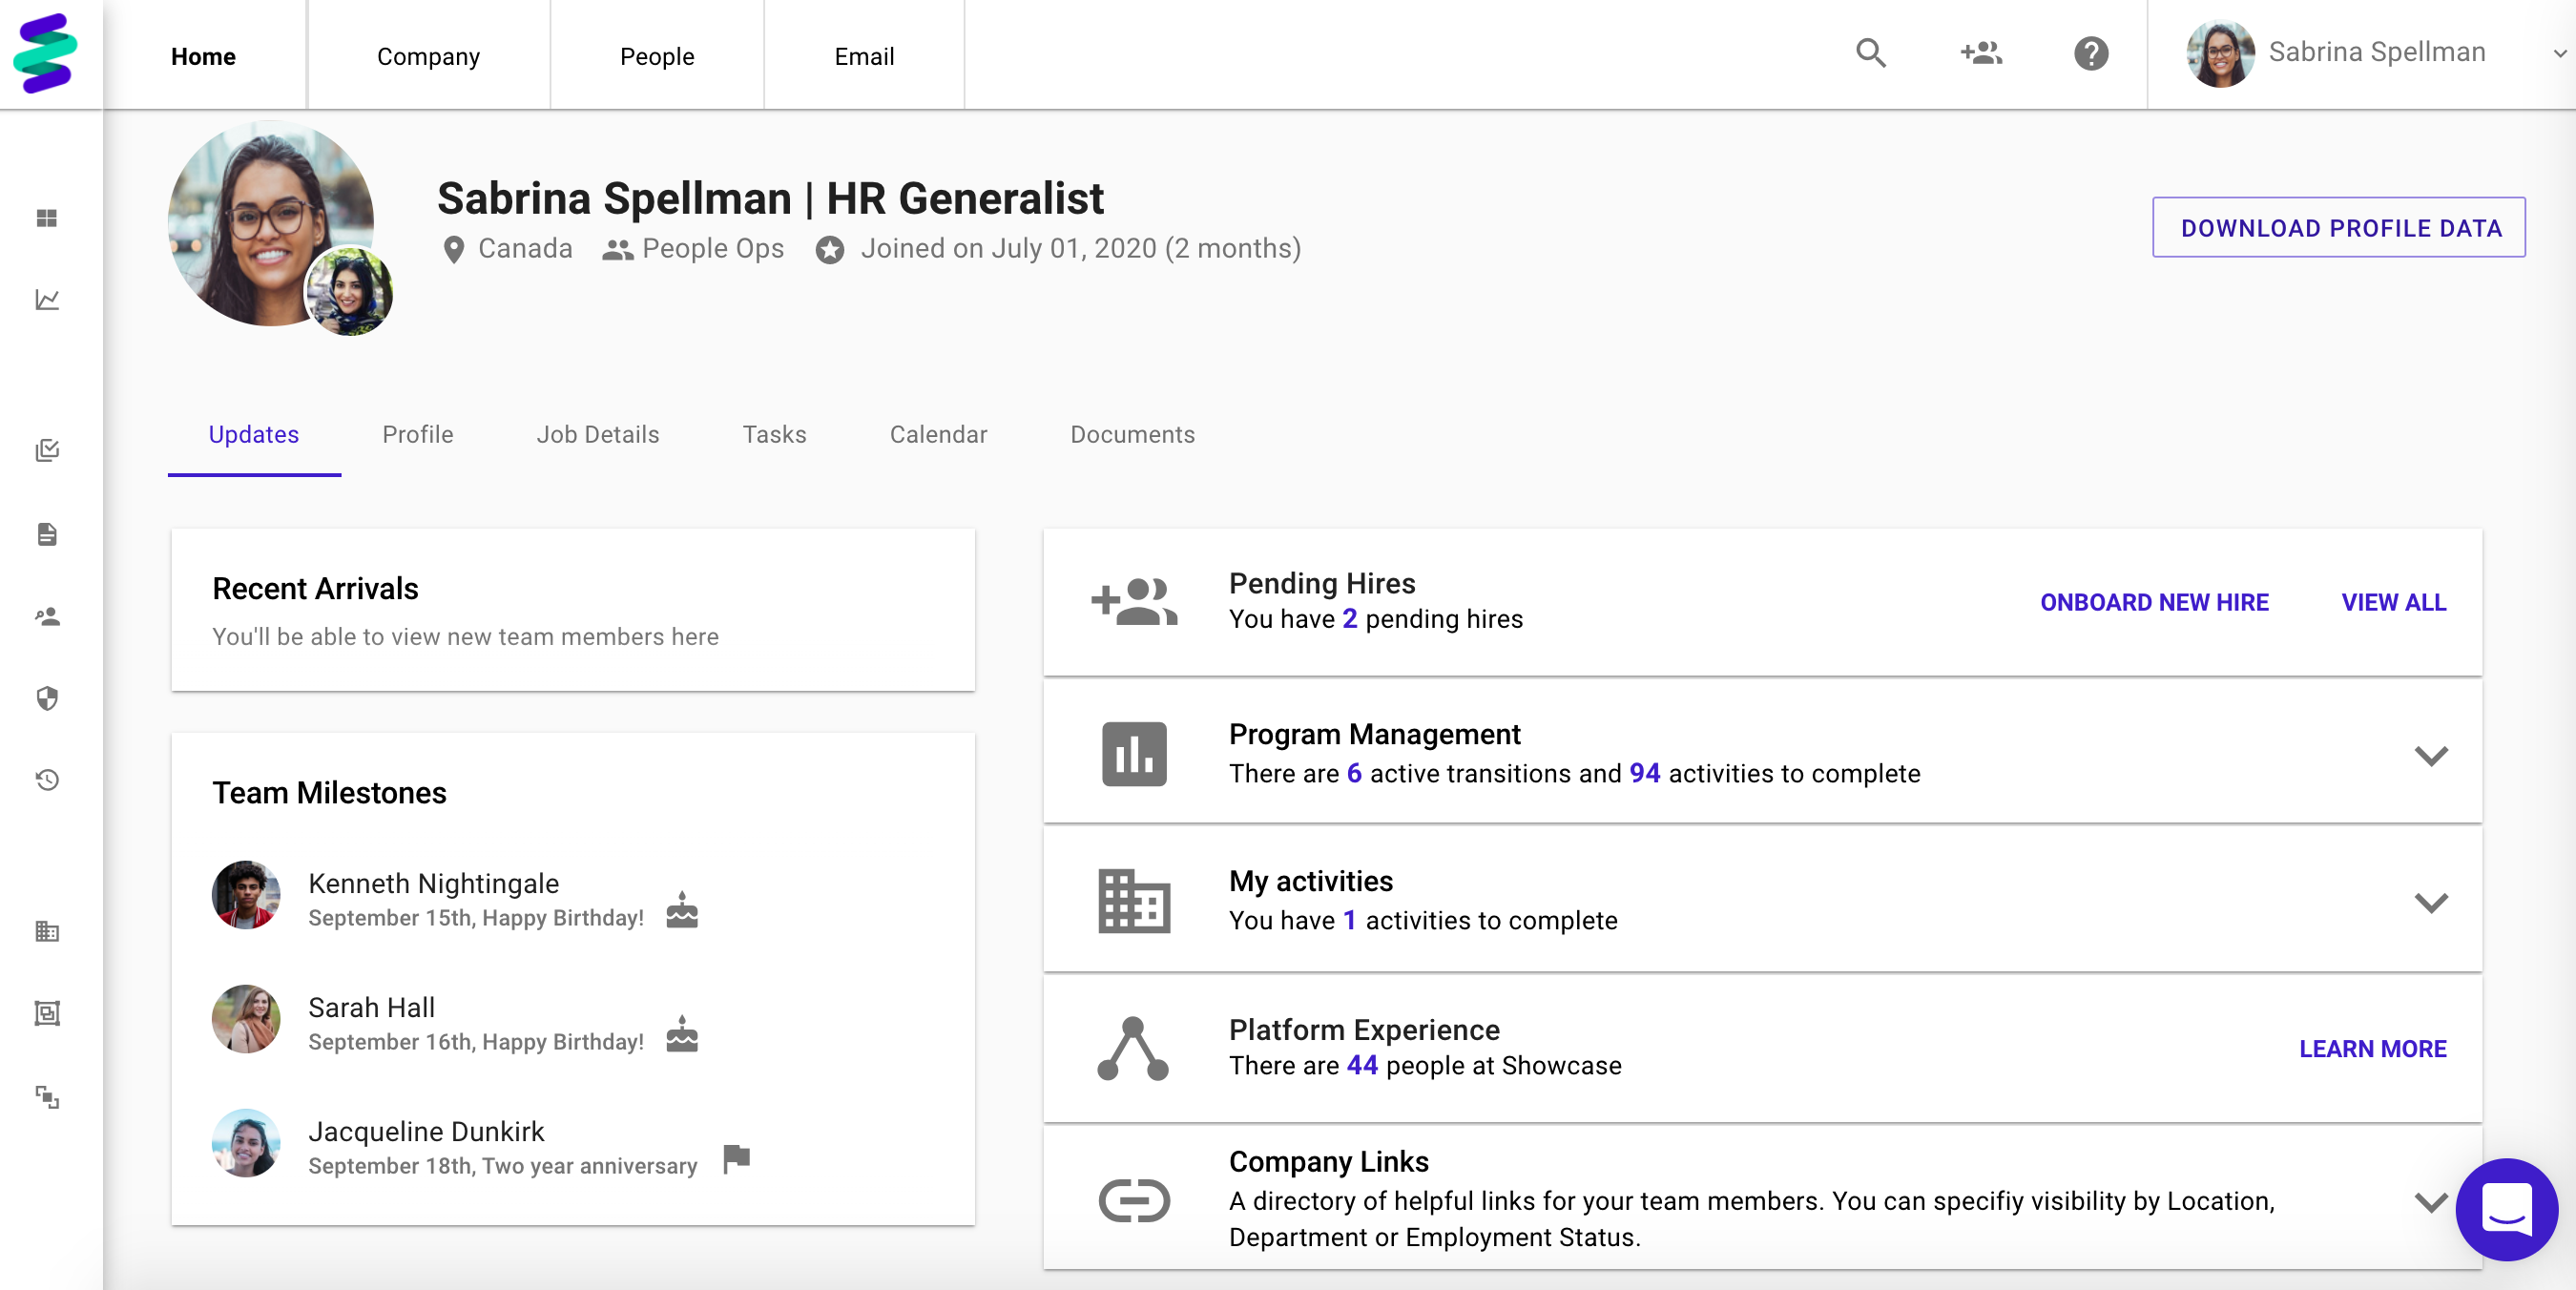Expand the Program Management section
This screenshot has width=2576, height=1290.
pyautogui.click(x=2430, y=755)
